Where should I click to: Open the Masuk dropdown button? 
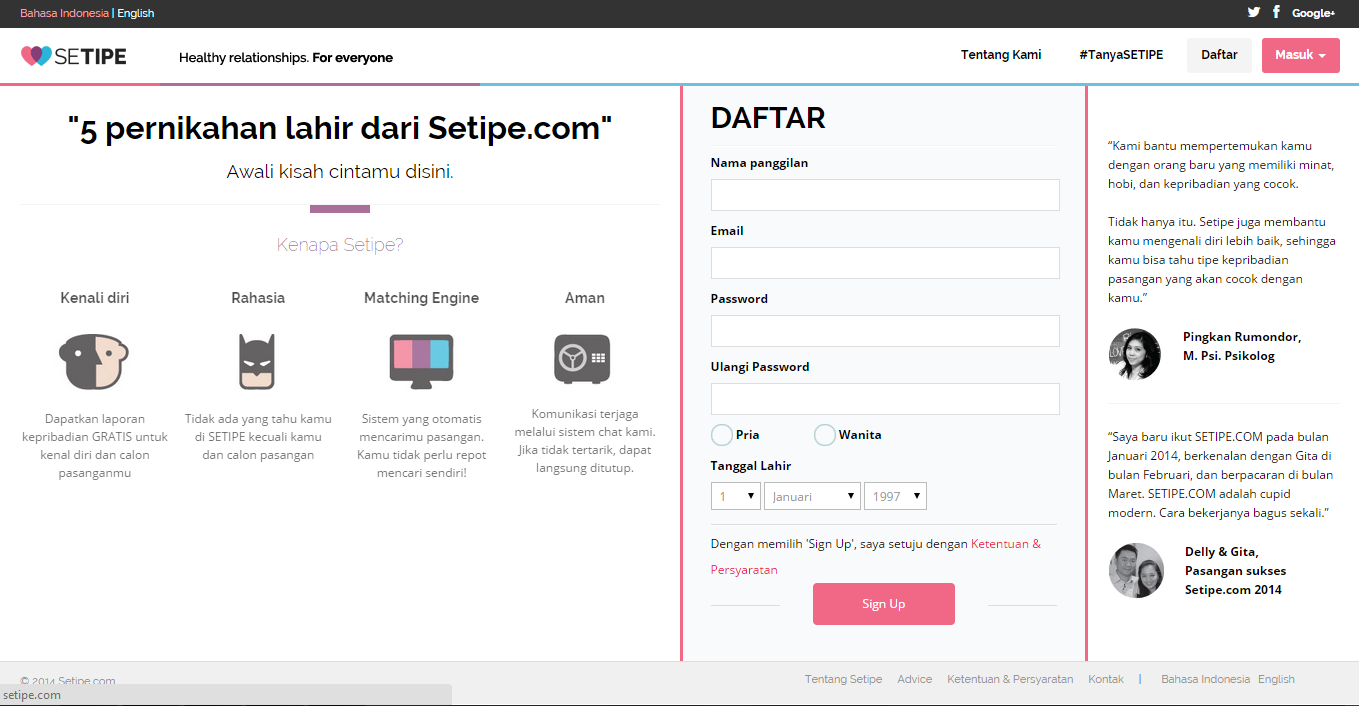(1300, 55)
